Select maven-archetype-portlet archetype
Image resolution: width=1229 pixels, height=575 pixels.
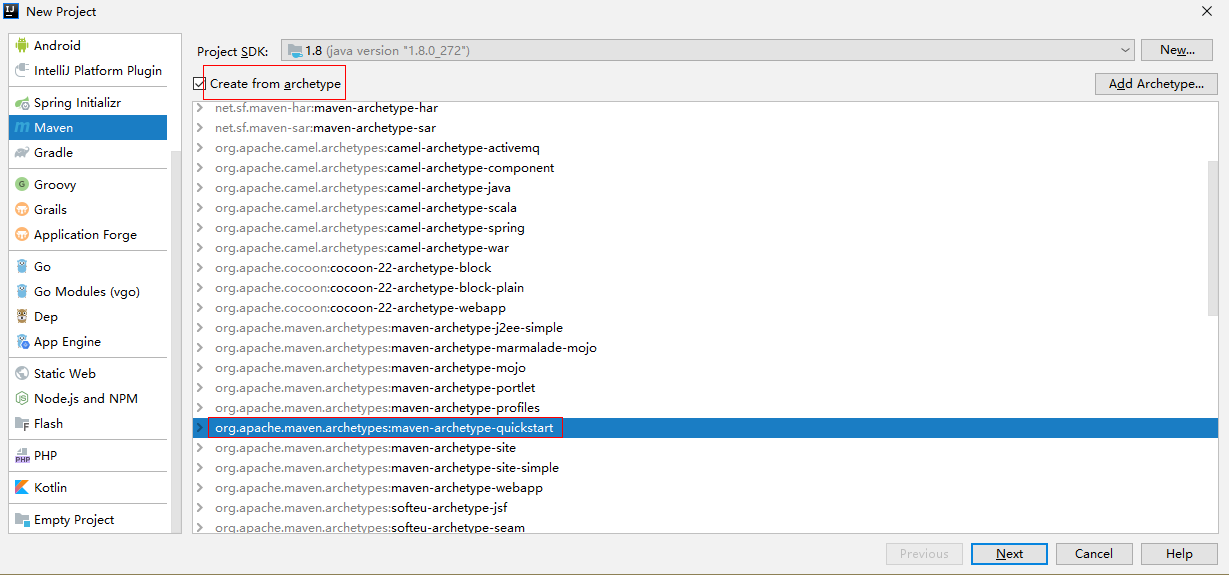tap(705, 388)
